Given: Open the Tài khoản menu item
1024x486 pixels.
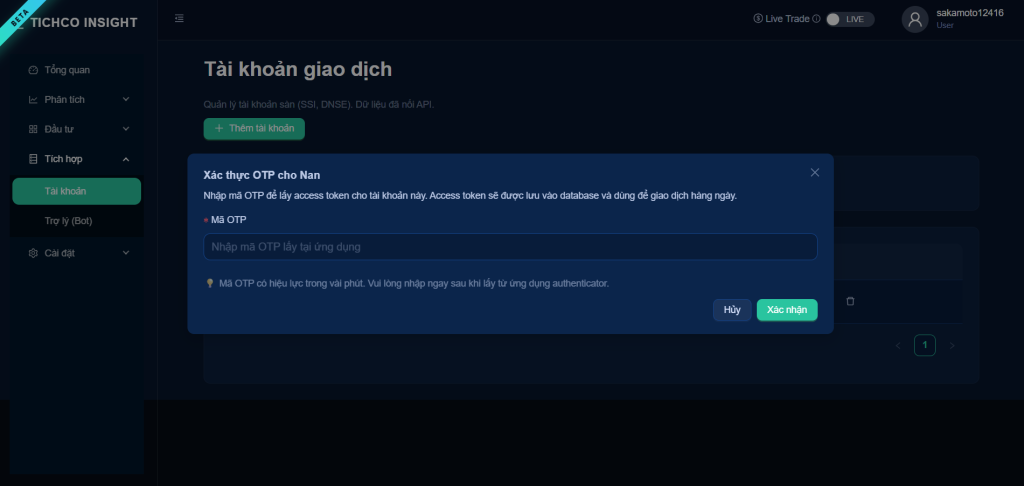Looking at the screenshot, I should pyautogui.click(x=76, y=191).
